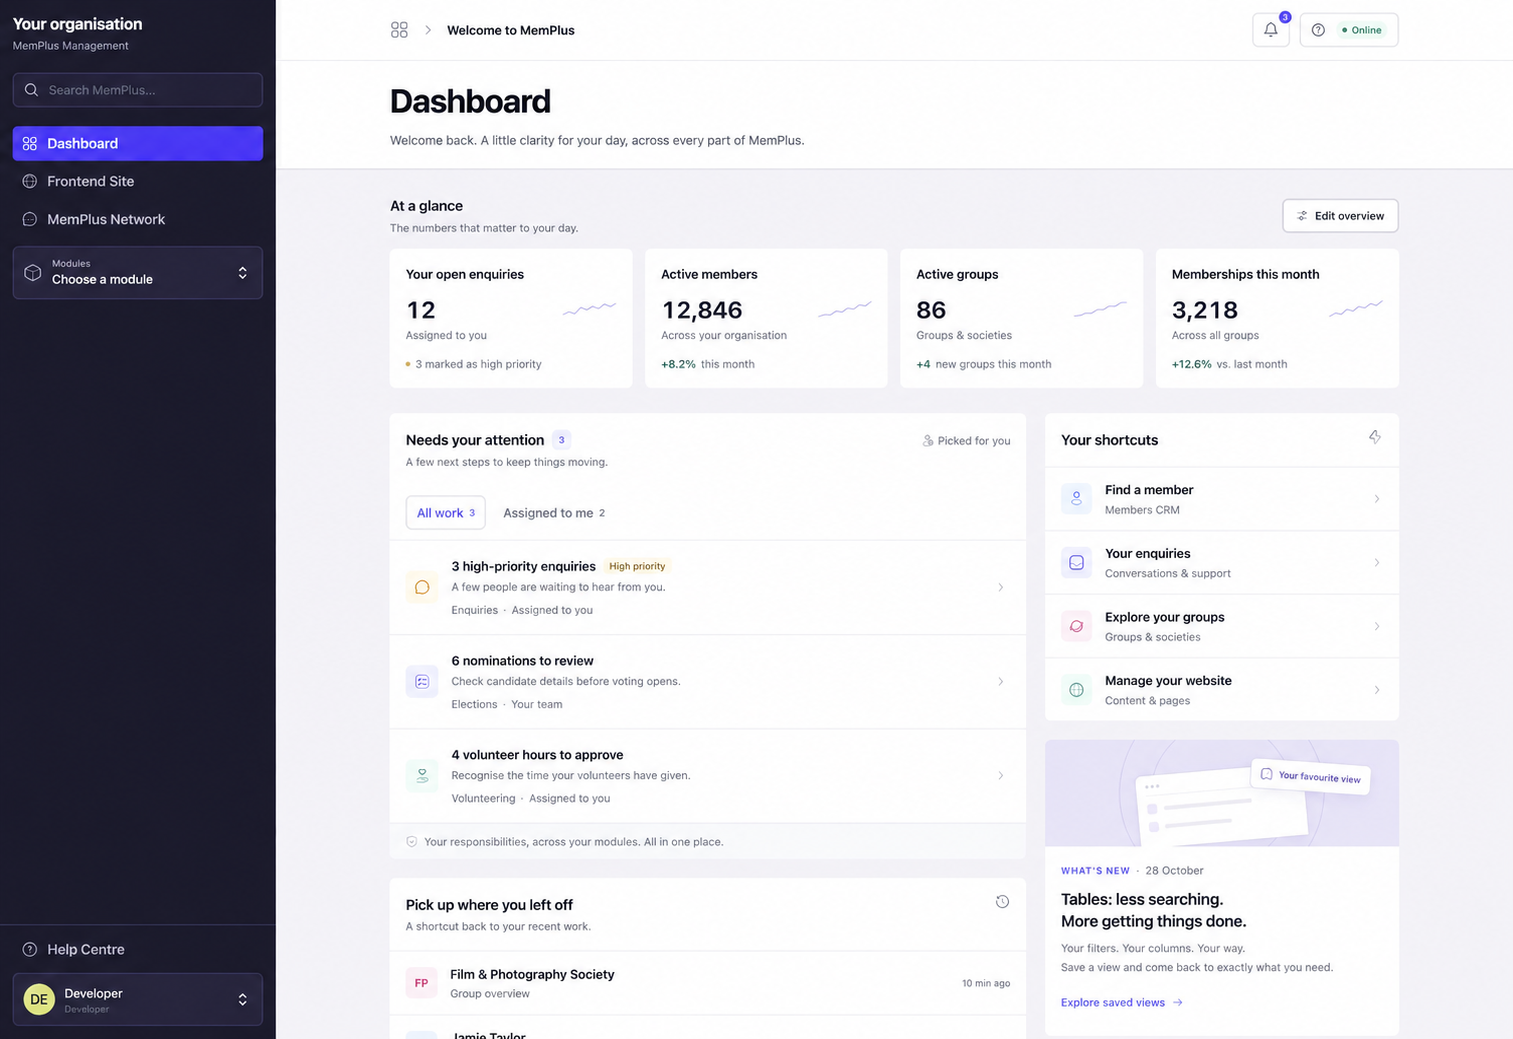Open the Find a member shortcut chevron
The width and height of the screenshot is (1513, 1039).
click(x=1377, y=498)
